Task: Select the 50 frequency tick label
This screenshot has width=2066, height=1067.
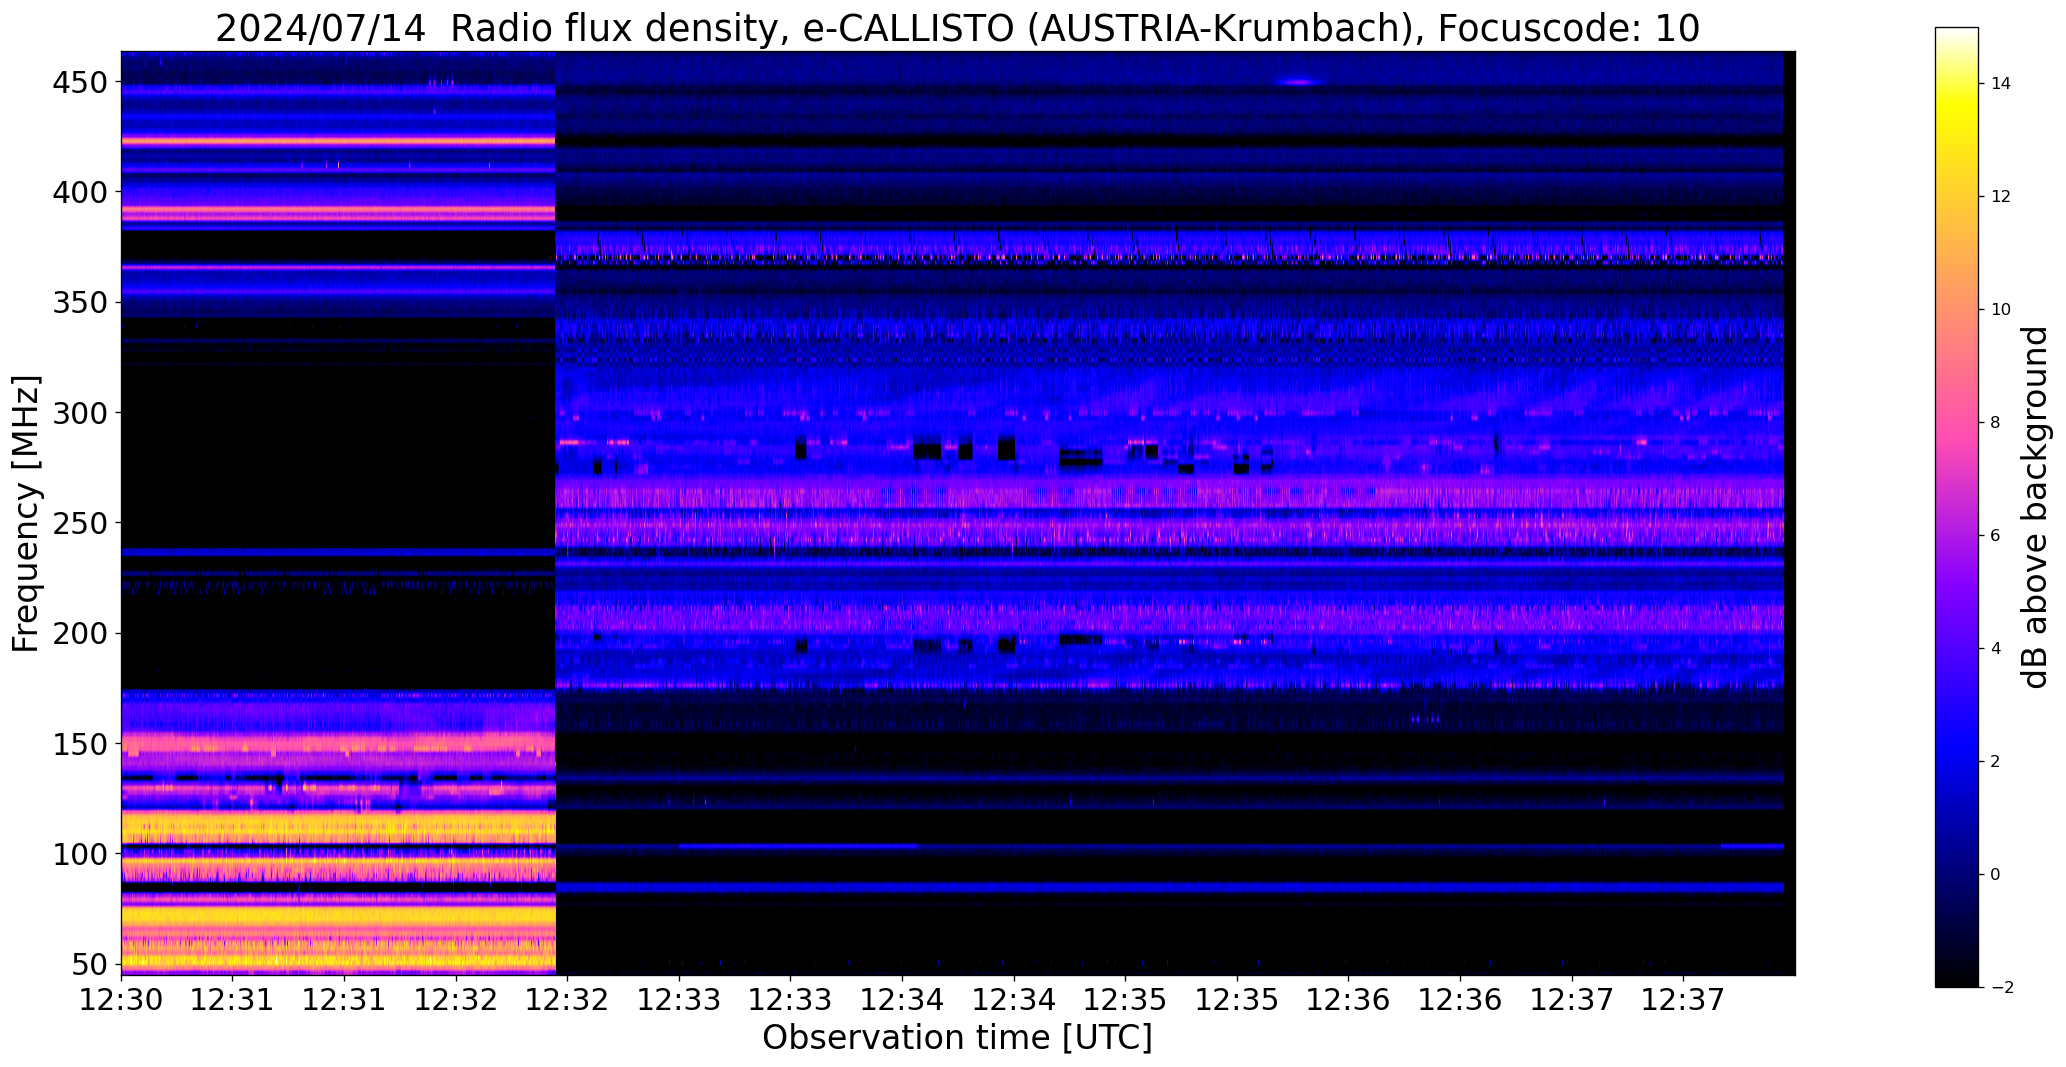Action: (x=90, y=964)
